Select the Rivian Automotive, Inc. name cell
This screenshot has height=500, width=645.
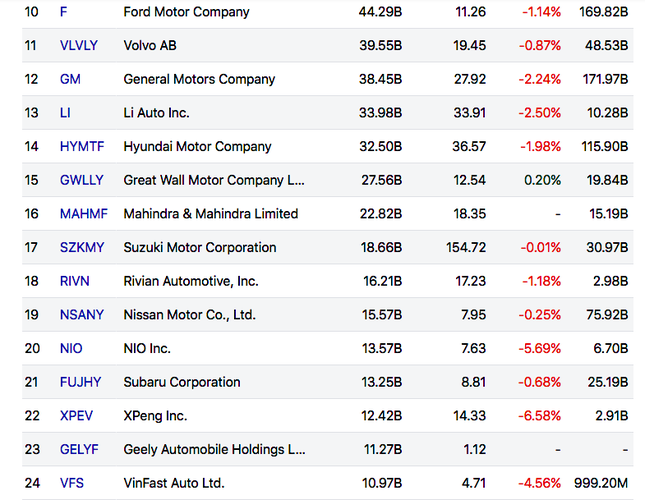coord(190,281)
